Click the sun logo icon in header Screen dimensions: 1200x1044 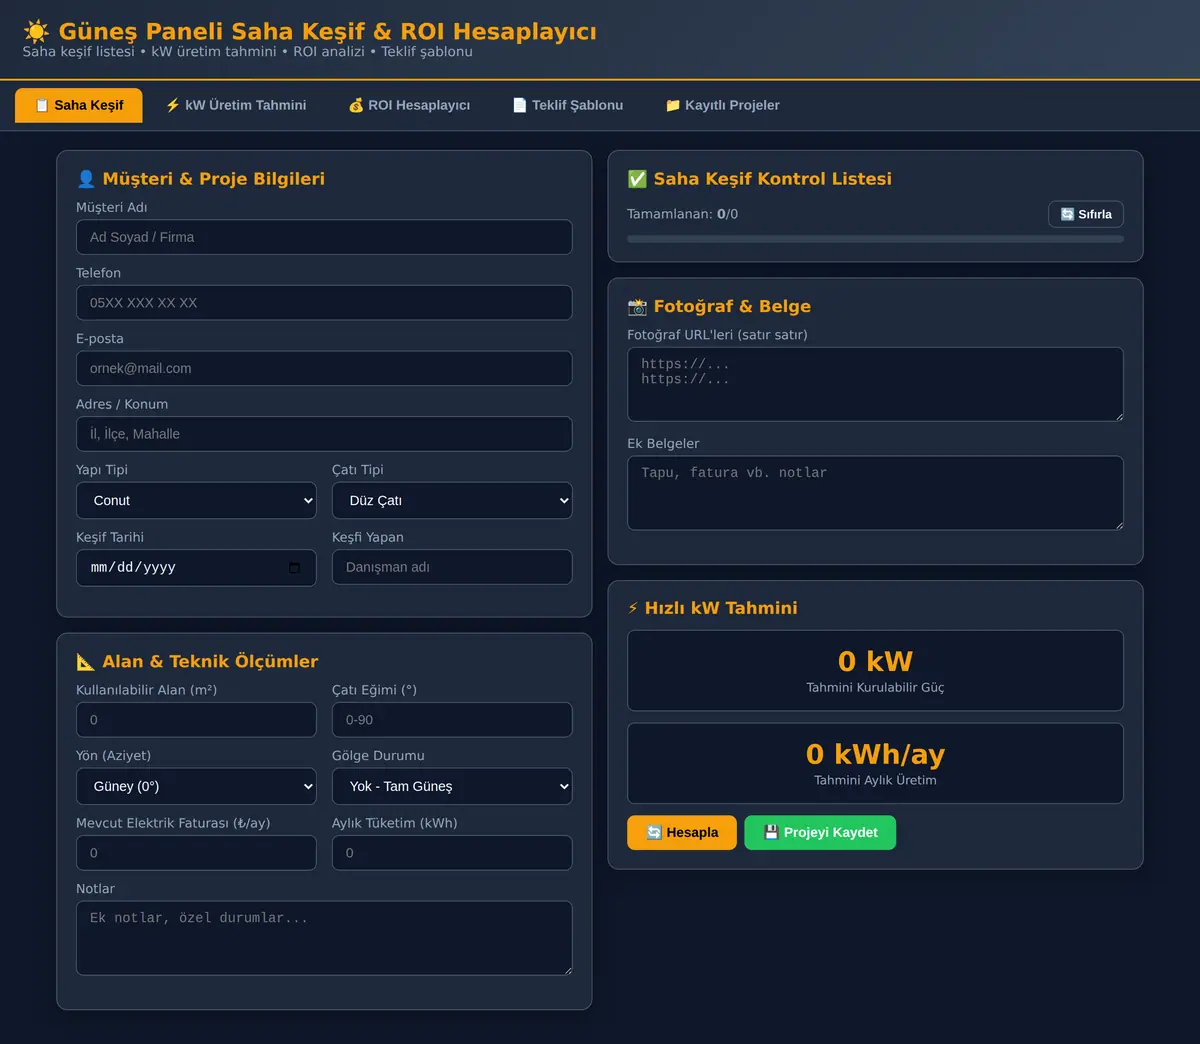(x=36, y=32)
